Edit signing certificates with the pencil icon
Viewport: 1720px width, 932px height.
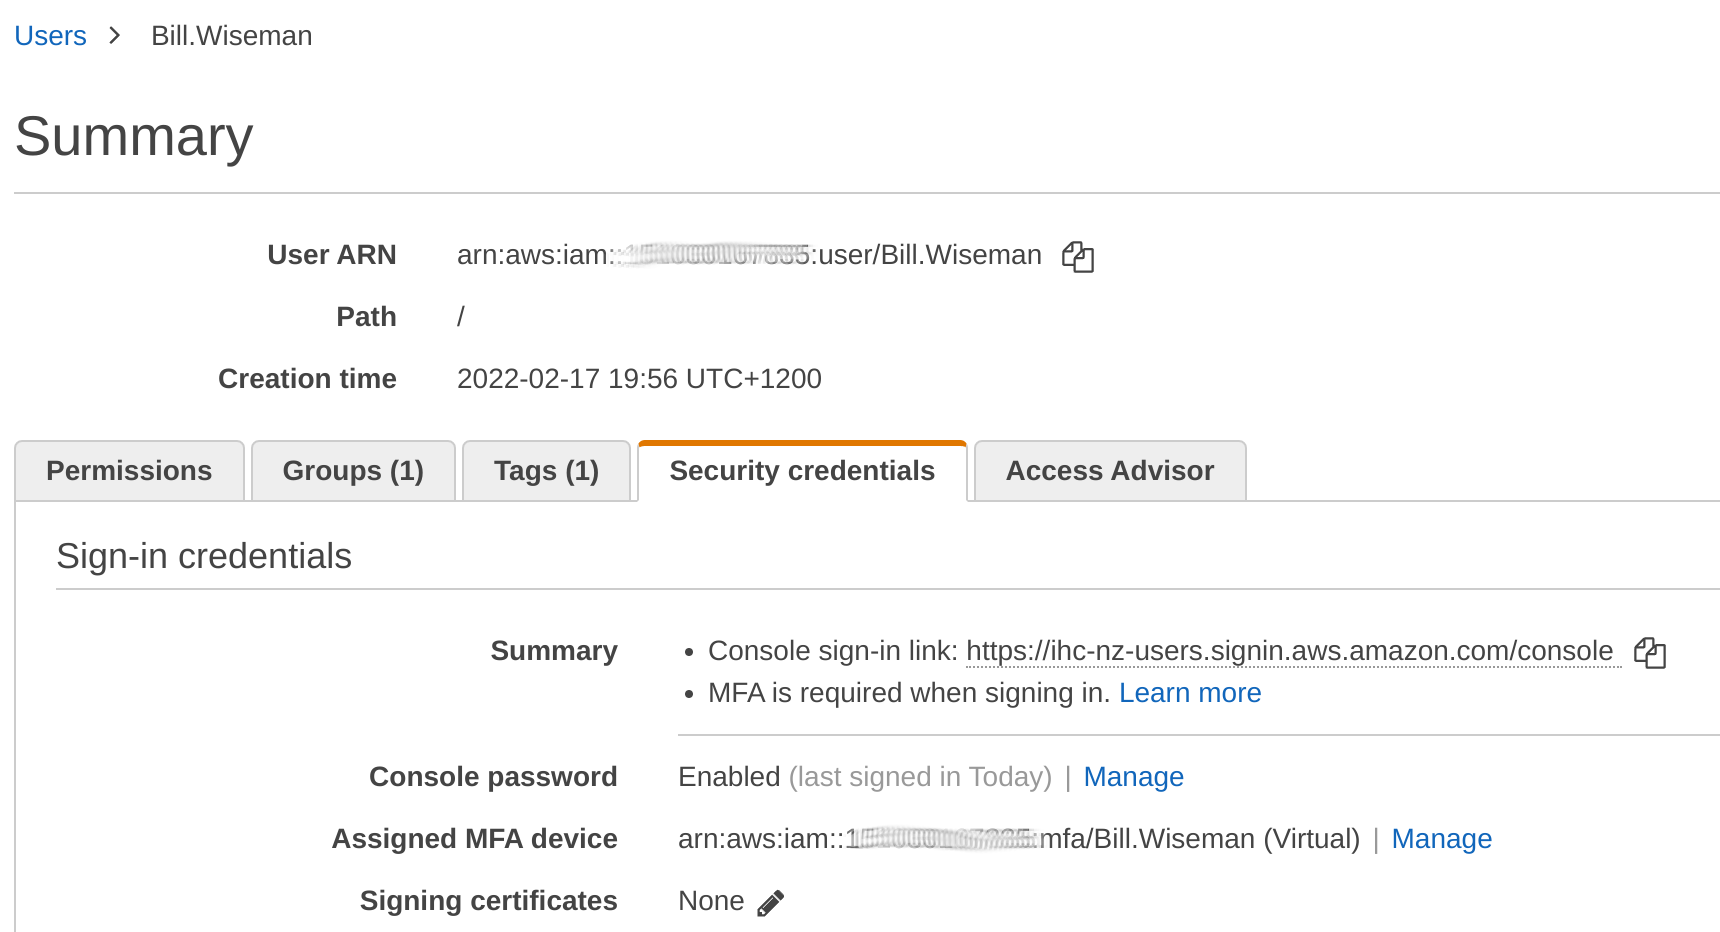pyautogui.click(x=770, y=903)
